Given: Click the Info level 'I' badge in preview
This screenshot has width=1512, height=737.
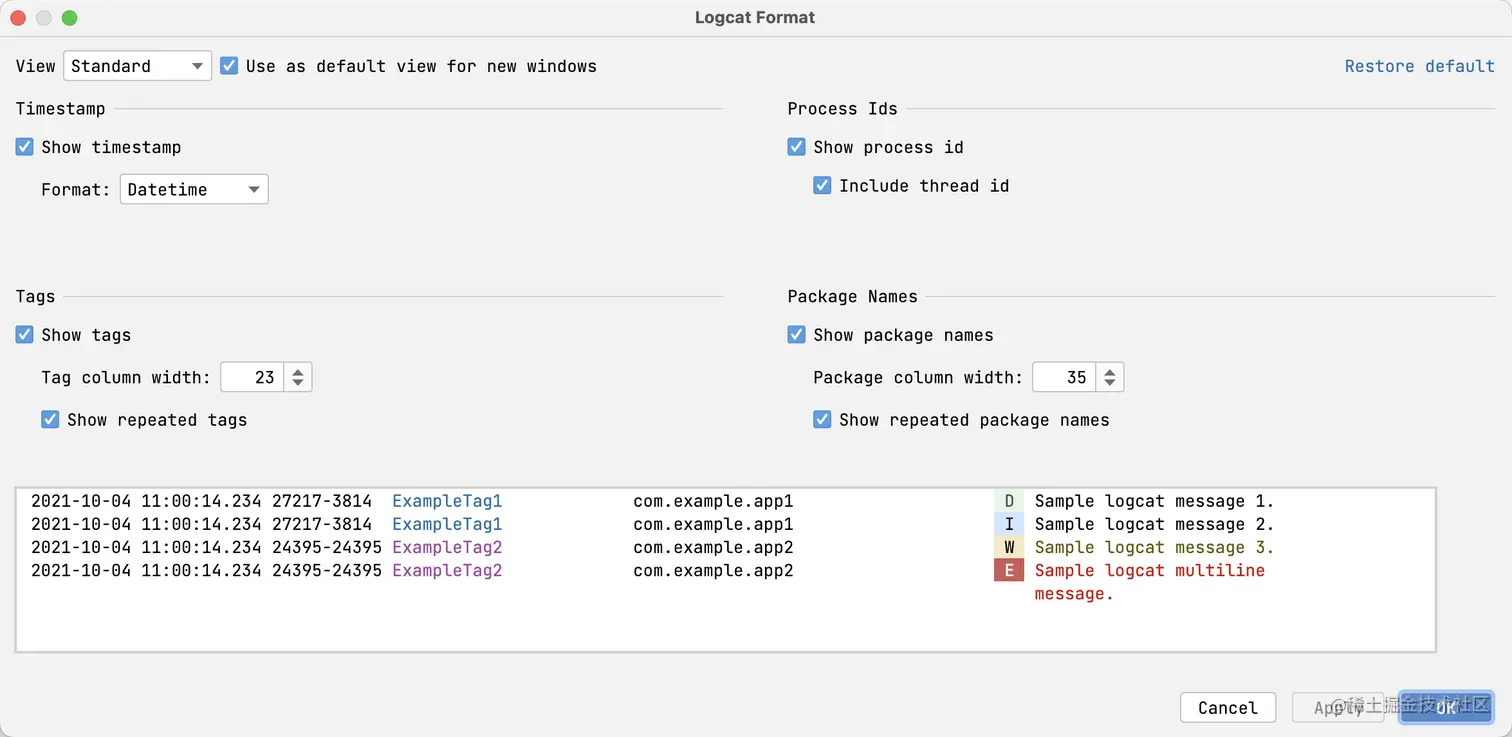Looking at the screenshot, I should coord(1008,524).
